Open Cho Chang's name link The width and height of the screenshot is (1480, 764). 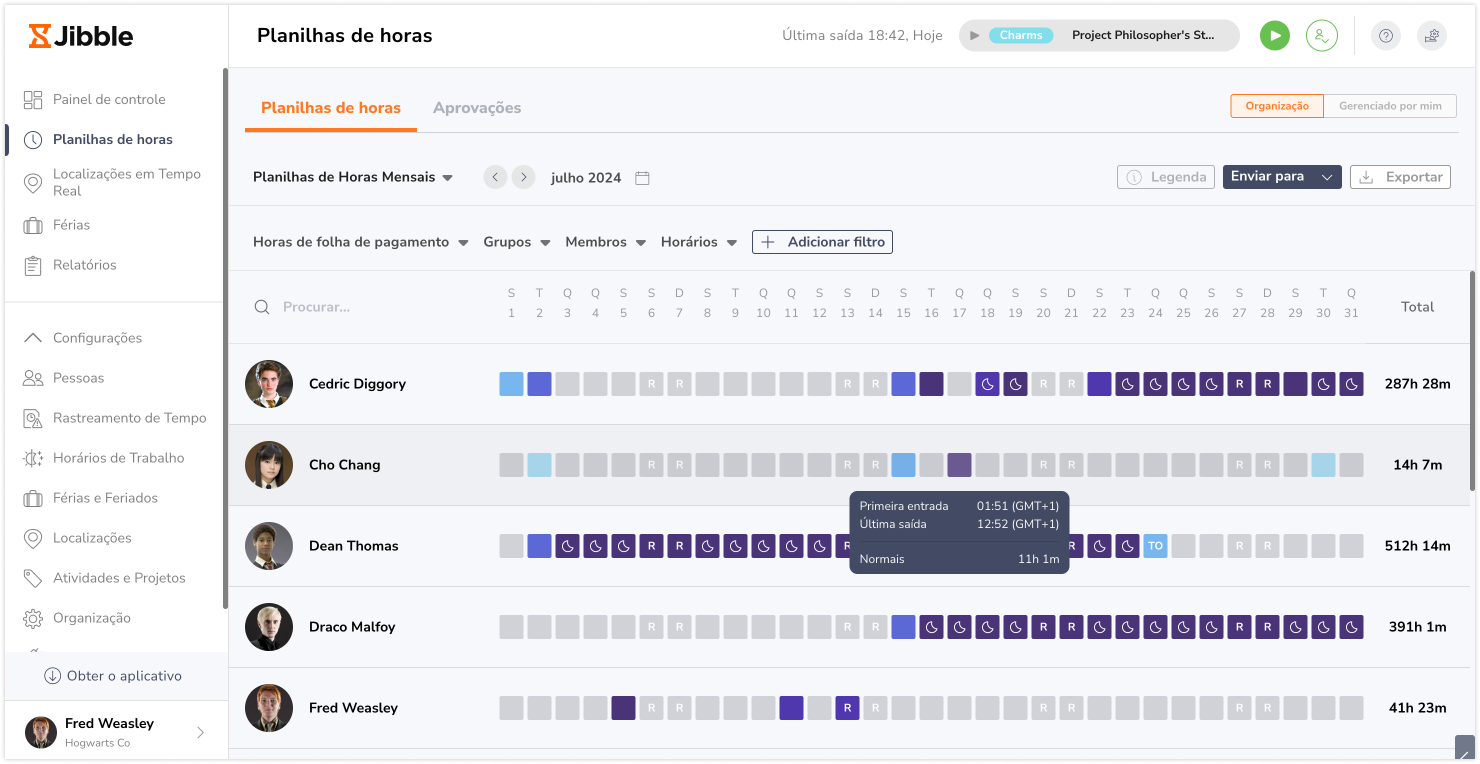coord(344,465)
